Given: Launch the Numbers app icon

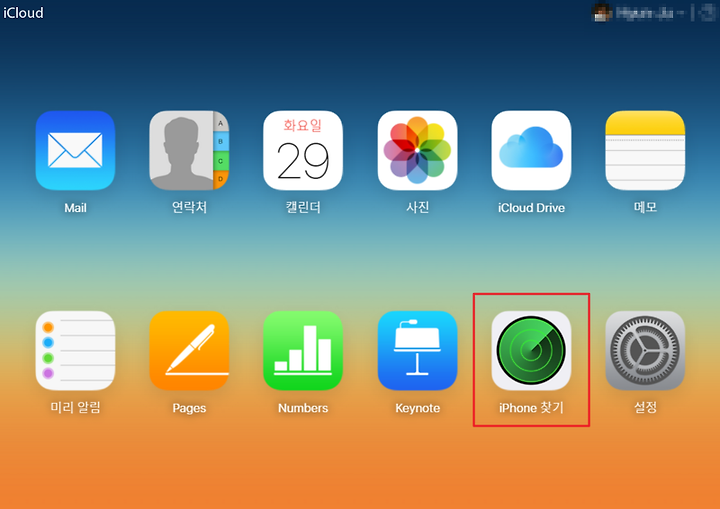Looking at the screenshot, I should pyautogui.click(x=303, y=351).
